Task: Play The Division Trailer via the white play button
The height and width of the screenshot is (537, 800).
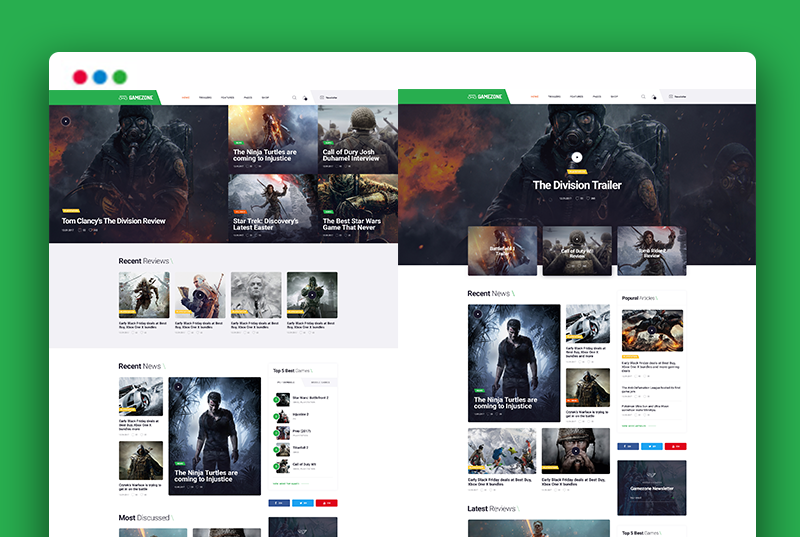Action: [x=577, y=158]
